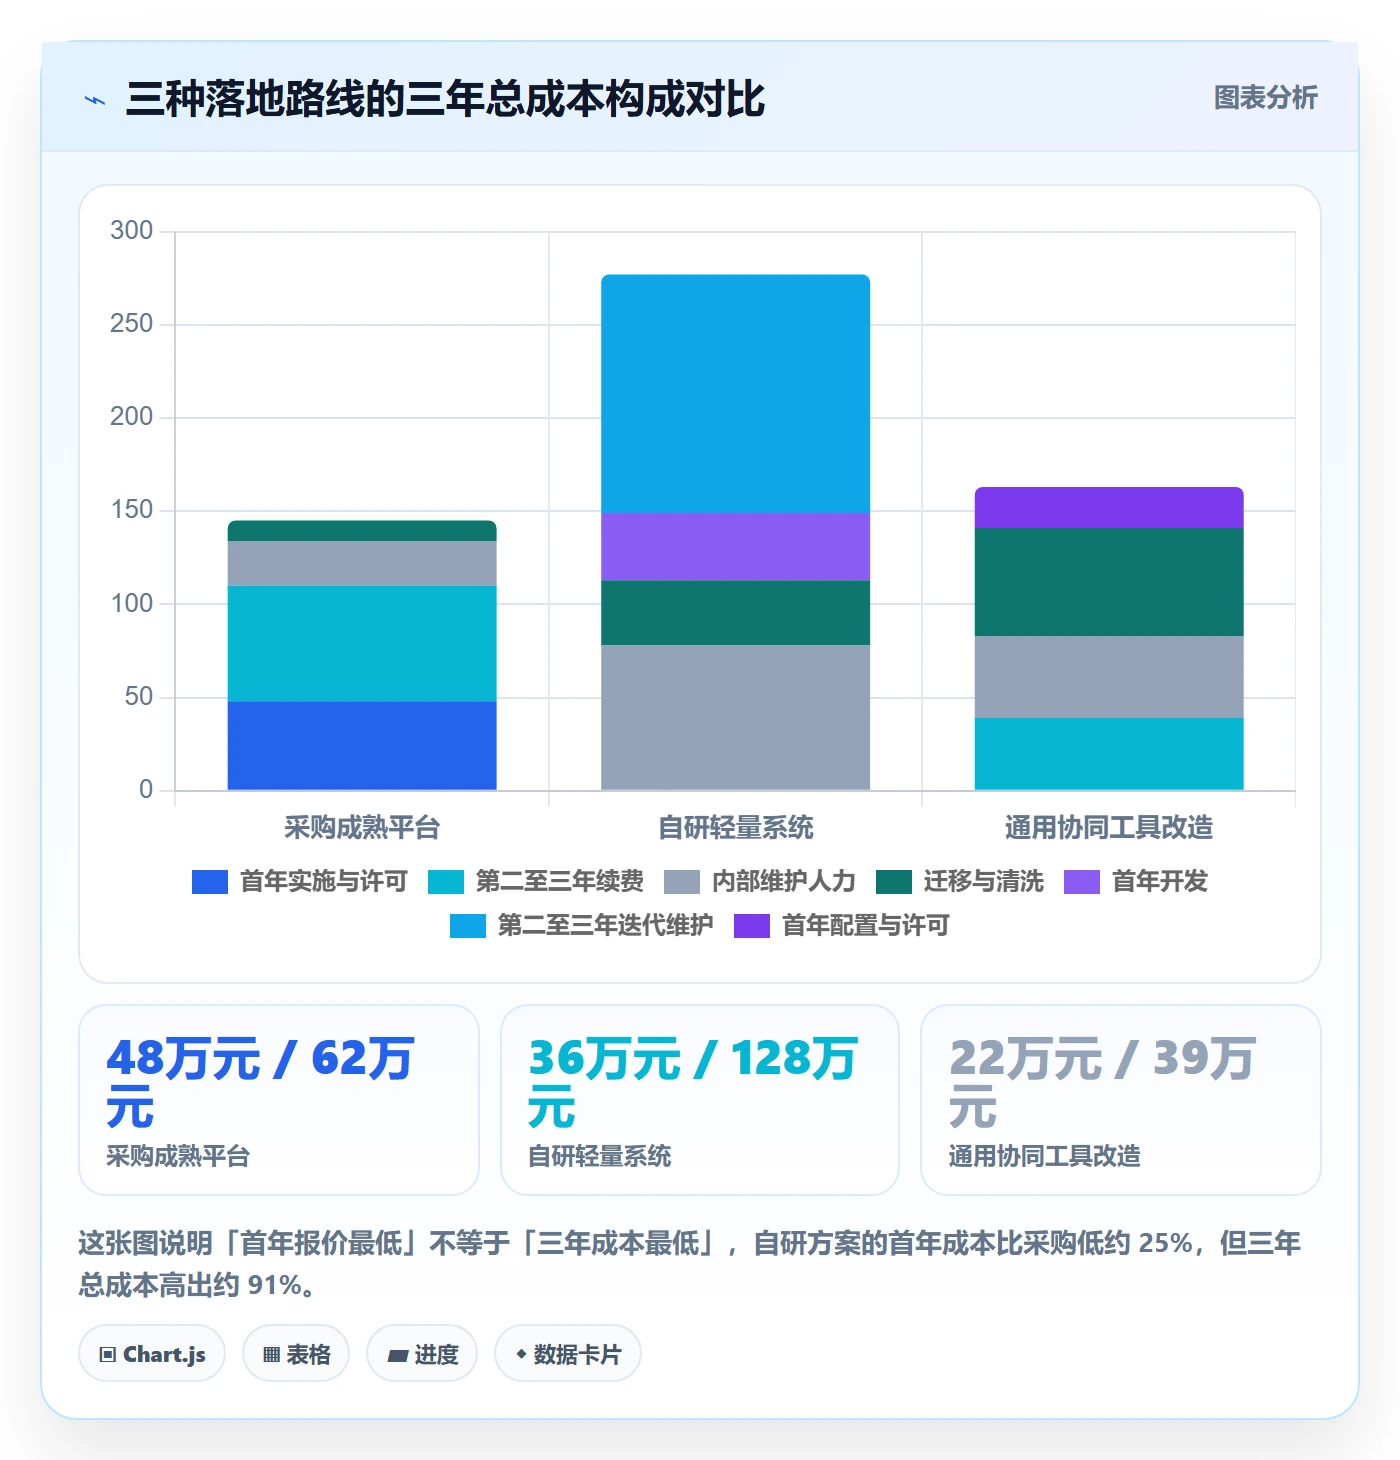Viewport: 1400px width, 1460px height.
Task: Click the gray segment in 通用协同工具改造 bar
Action: pyautogui.click(x=1109, y=677)
